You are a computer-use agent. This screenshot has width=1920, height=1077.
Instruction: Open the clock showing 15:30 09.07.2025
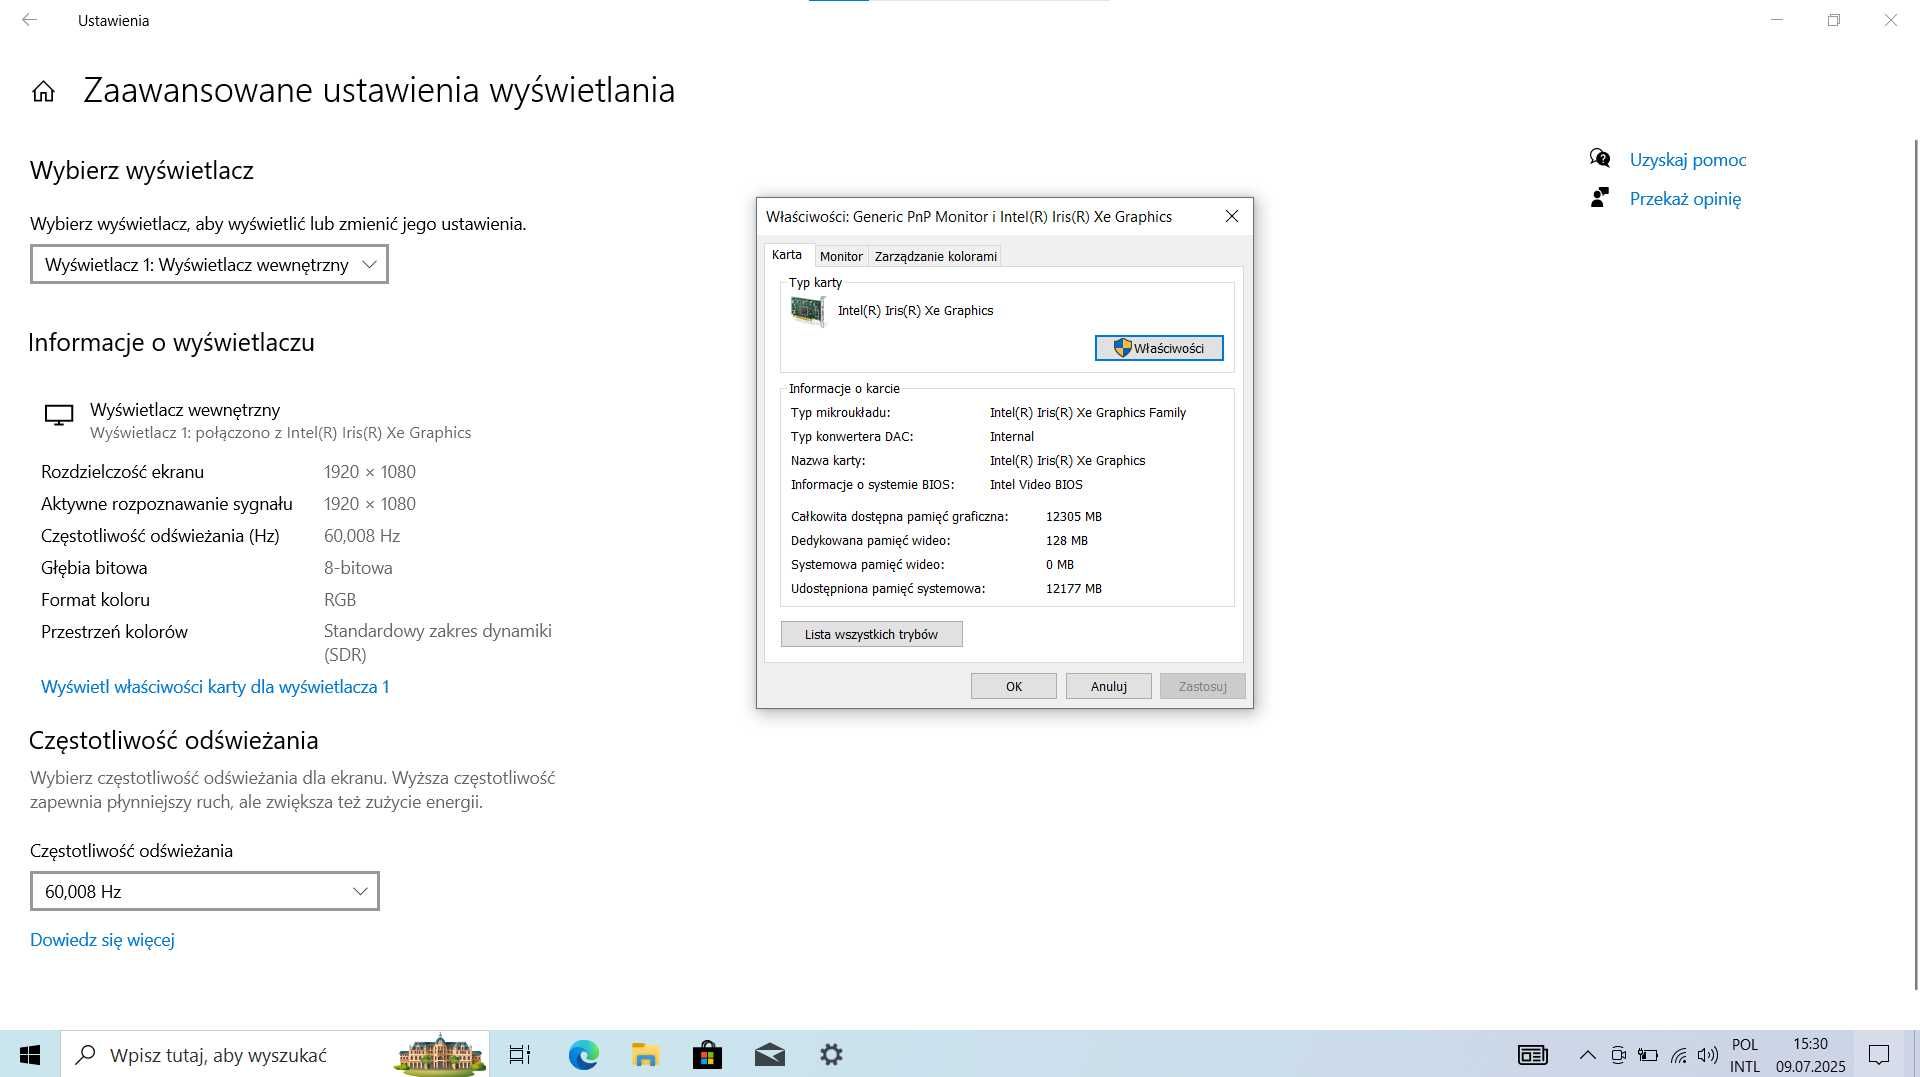point(1810,1055)
